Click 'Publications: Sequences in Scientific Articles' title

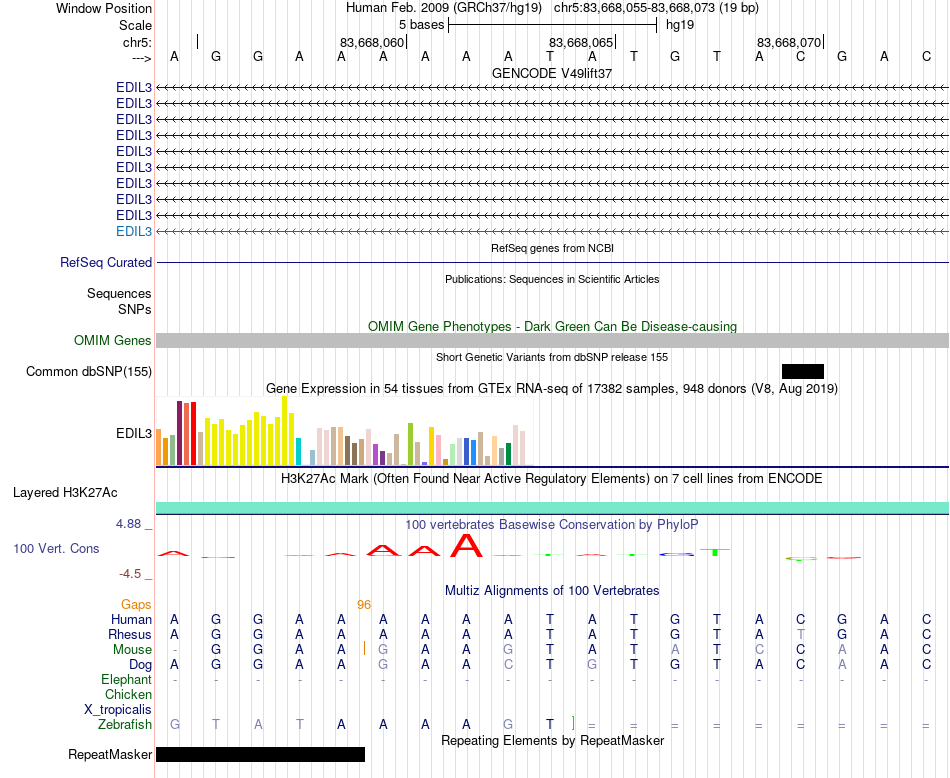point(552,279)
